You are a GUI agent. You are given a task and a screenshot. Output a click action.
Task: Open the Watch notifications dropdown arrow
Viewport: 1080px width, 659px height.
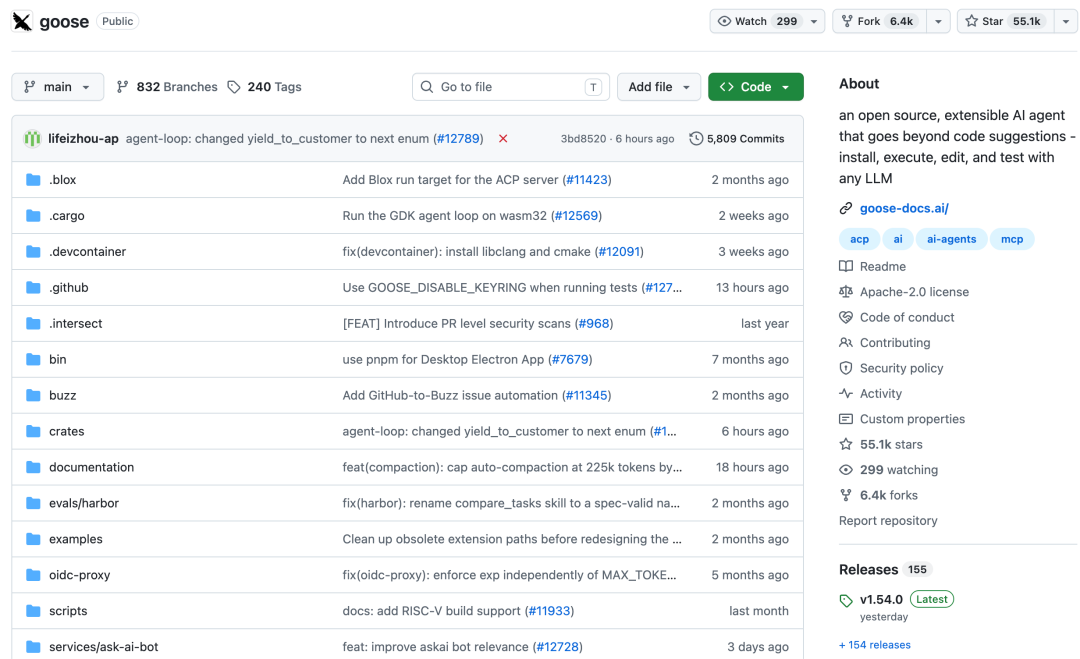point(814,21)
